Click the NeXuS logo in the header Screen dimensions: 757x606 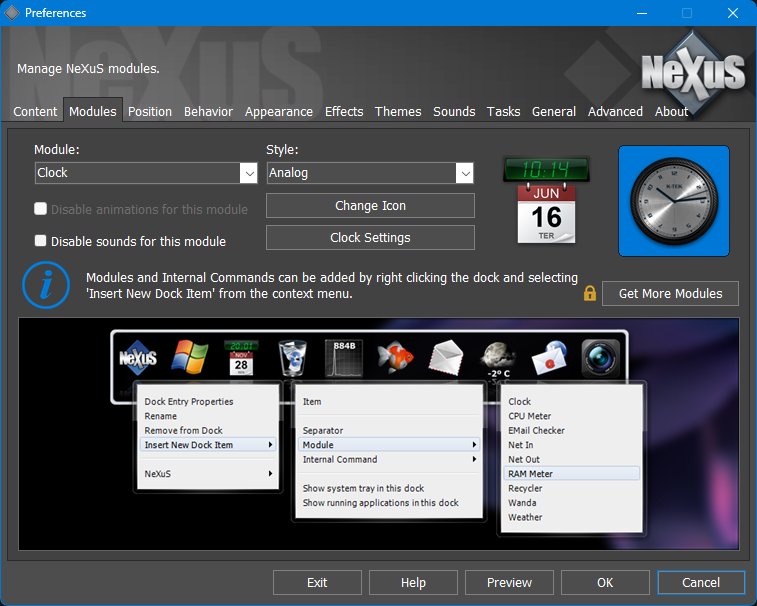pyautogui.click(x=693, y=72)
